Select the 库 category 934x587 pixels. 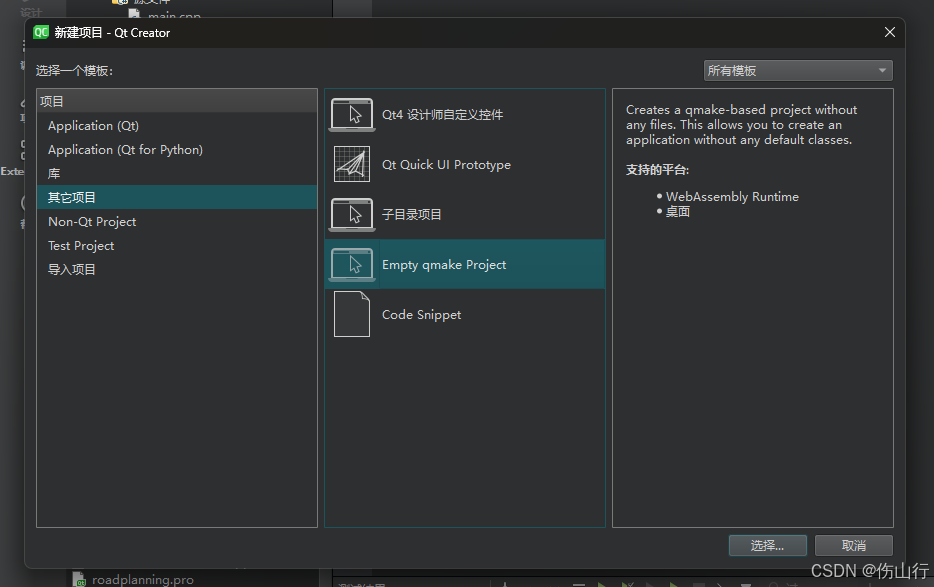pos(177,173)
